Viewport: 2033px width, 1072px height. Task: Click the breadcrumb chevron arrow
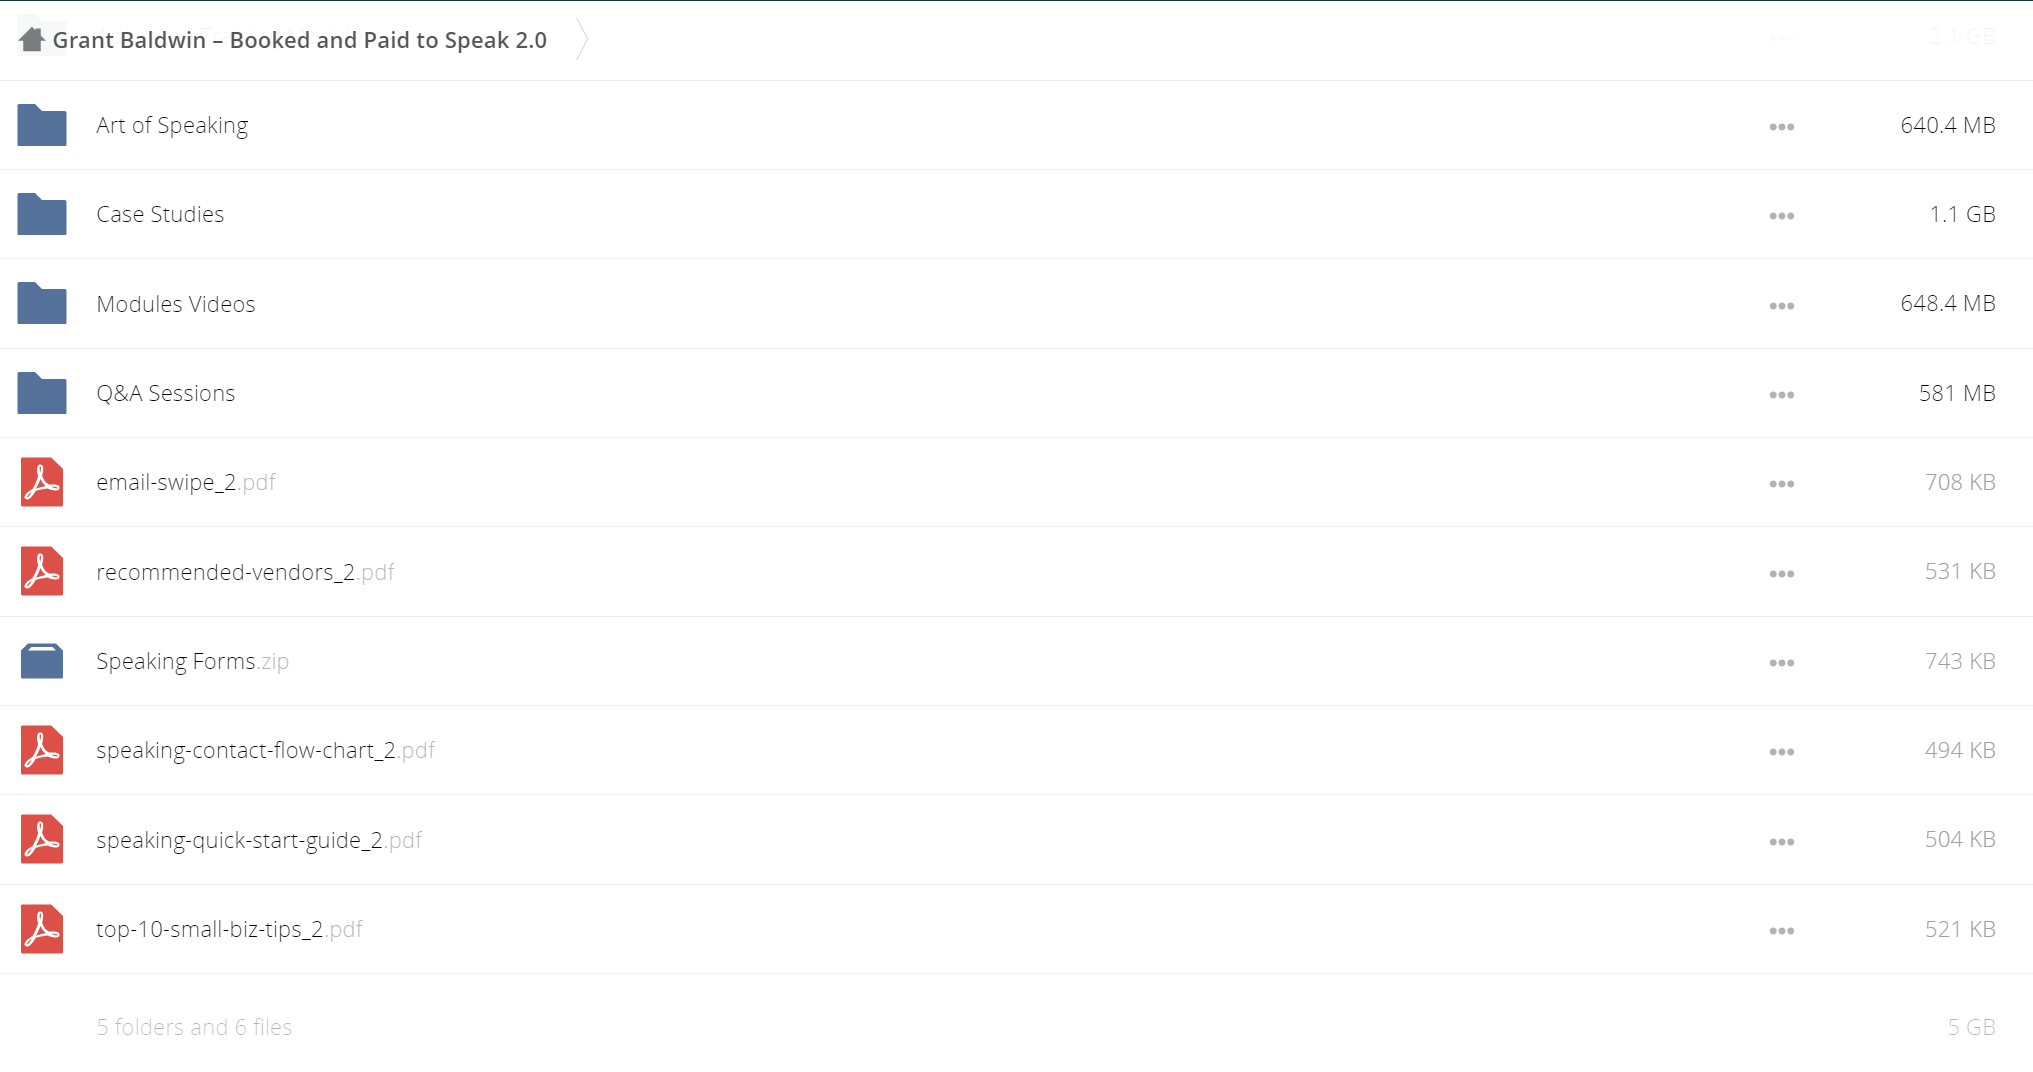click(x=582, y=40)
